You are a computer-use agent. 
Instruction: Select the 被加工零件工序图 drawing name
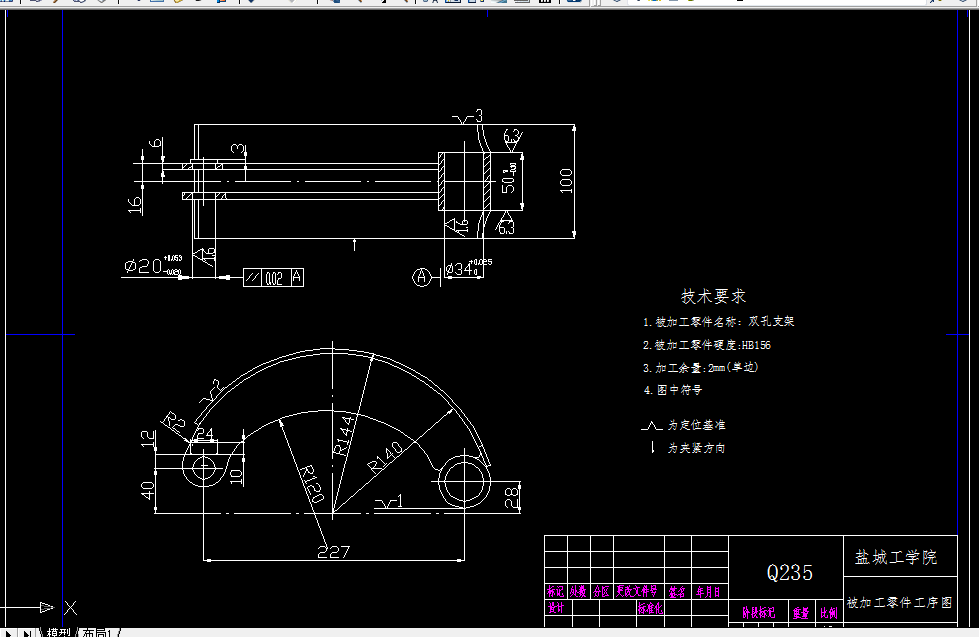point(900,603)
